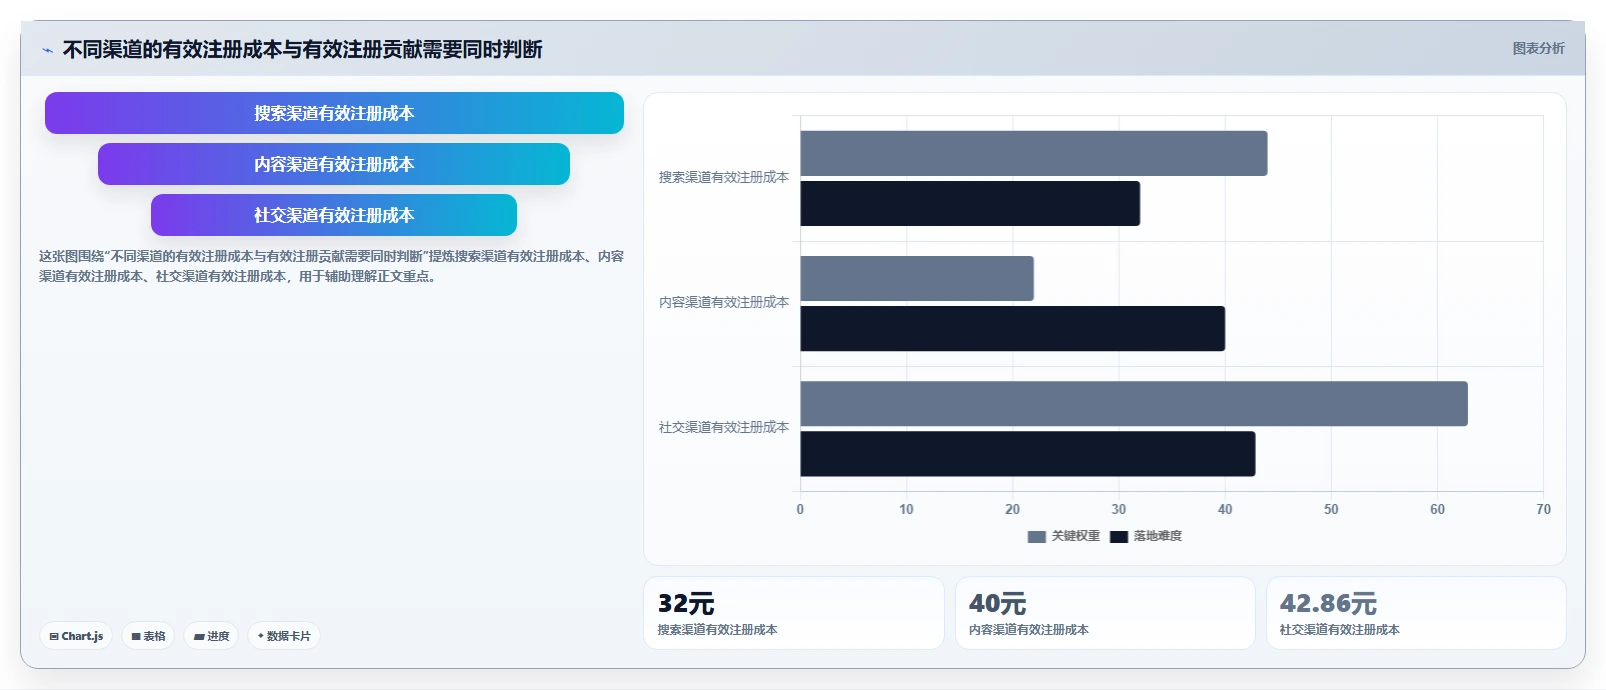Click the x-axis tick label 30
This screenshot has height=690, width=1606.
pyautogui.click(x=1118, y=509)
